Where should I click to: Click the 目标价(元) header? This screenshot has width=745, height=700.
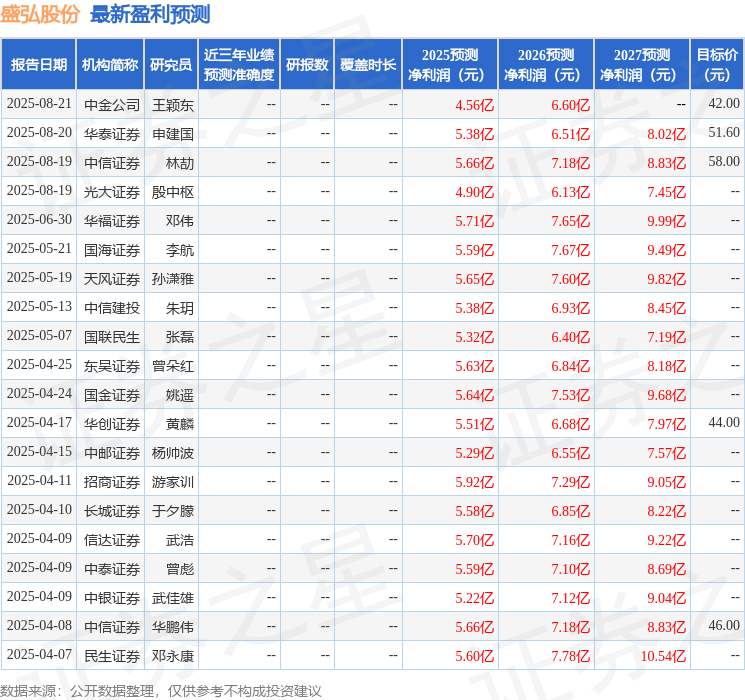[717, 65]
